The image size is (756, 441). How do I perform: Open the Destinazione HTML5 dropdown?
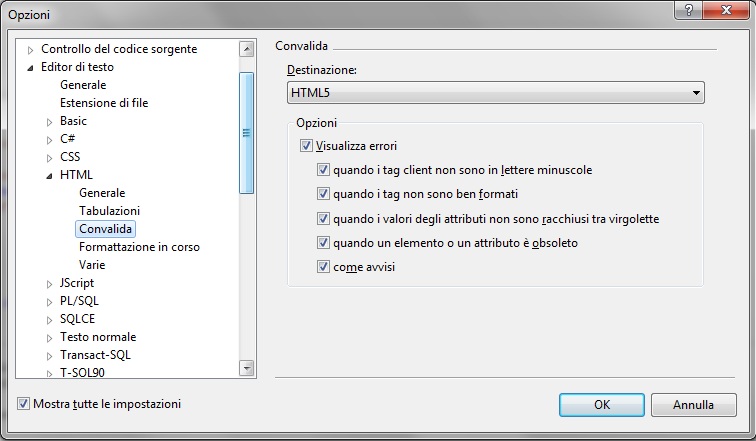tap(496, 93)
